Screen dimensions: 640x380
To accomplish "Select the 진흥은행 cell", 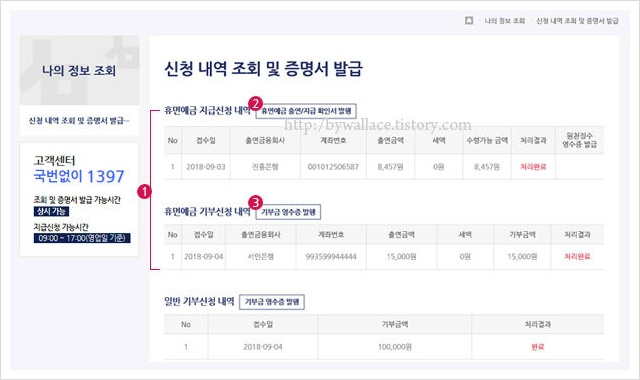I will (x=265, y=167).
